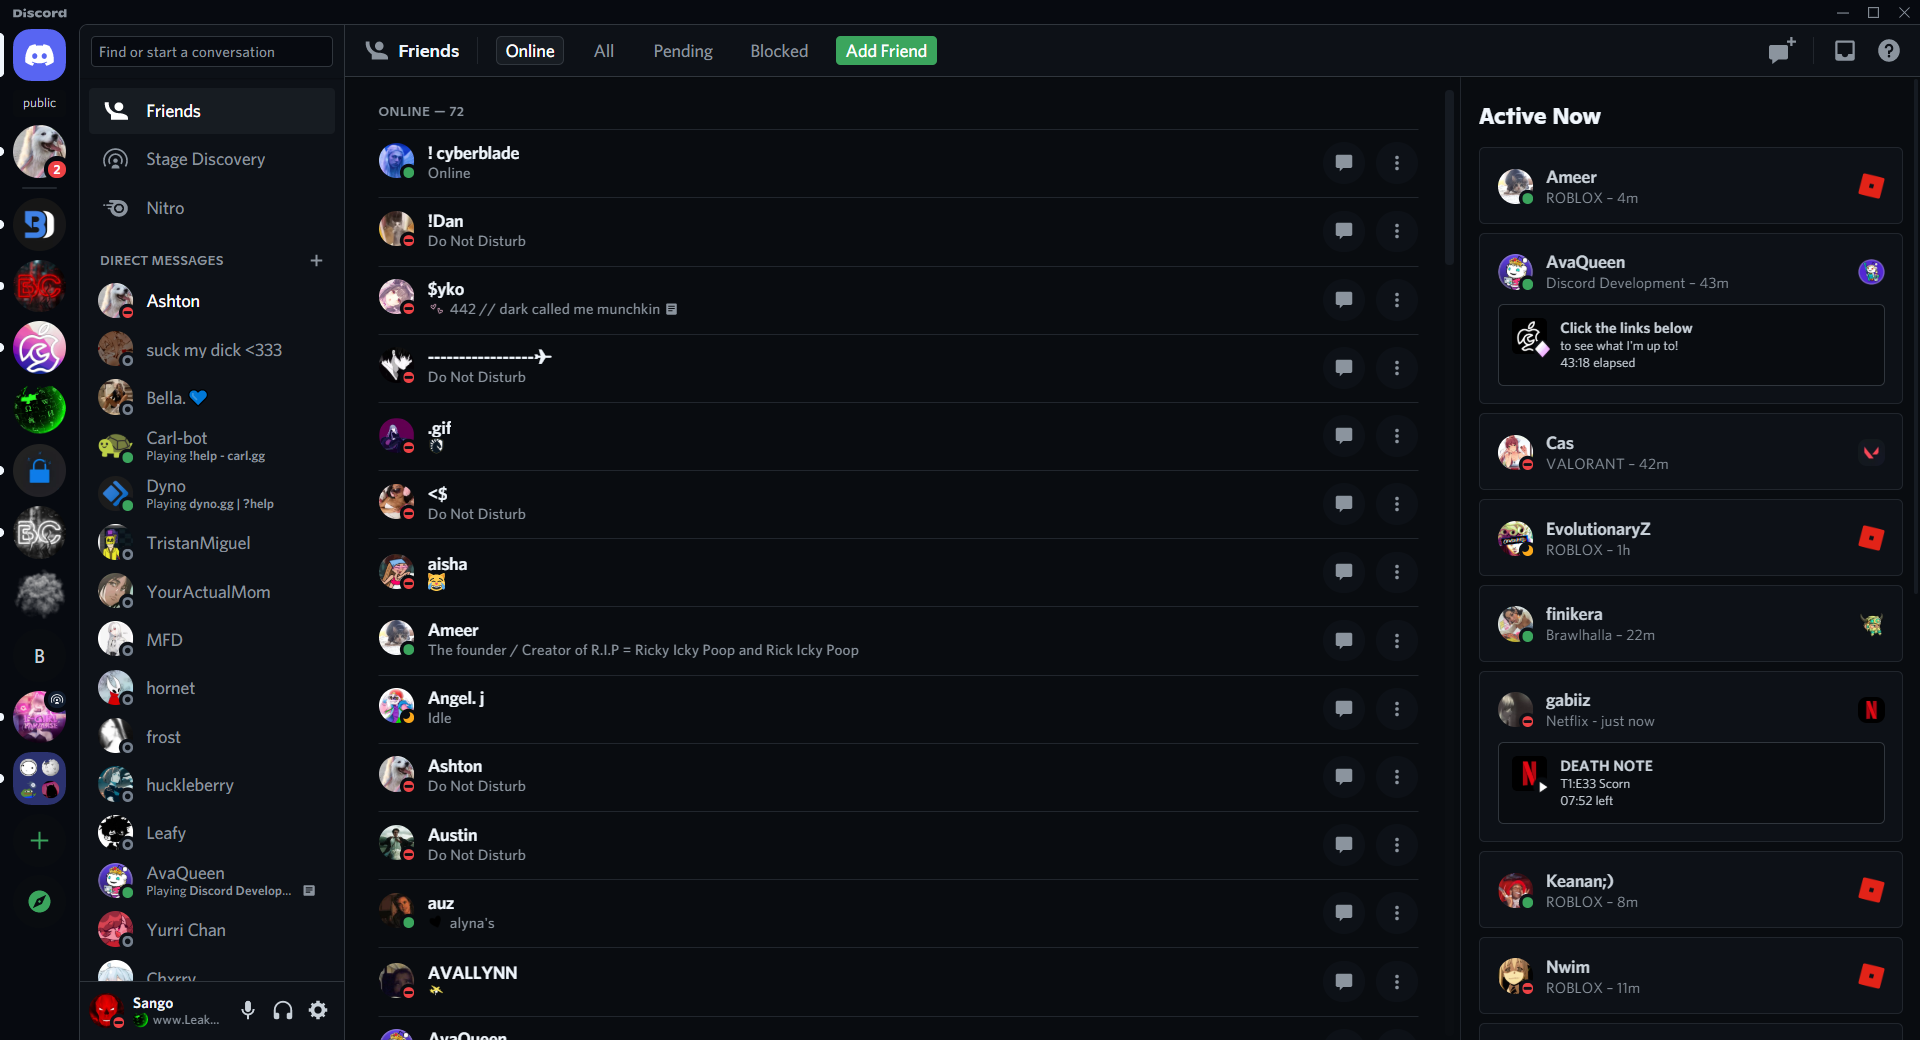Open more options for AVALLYNN
Viewport: 1920px width, 1040px height.
(1397, 982)
